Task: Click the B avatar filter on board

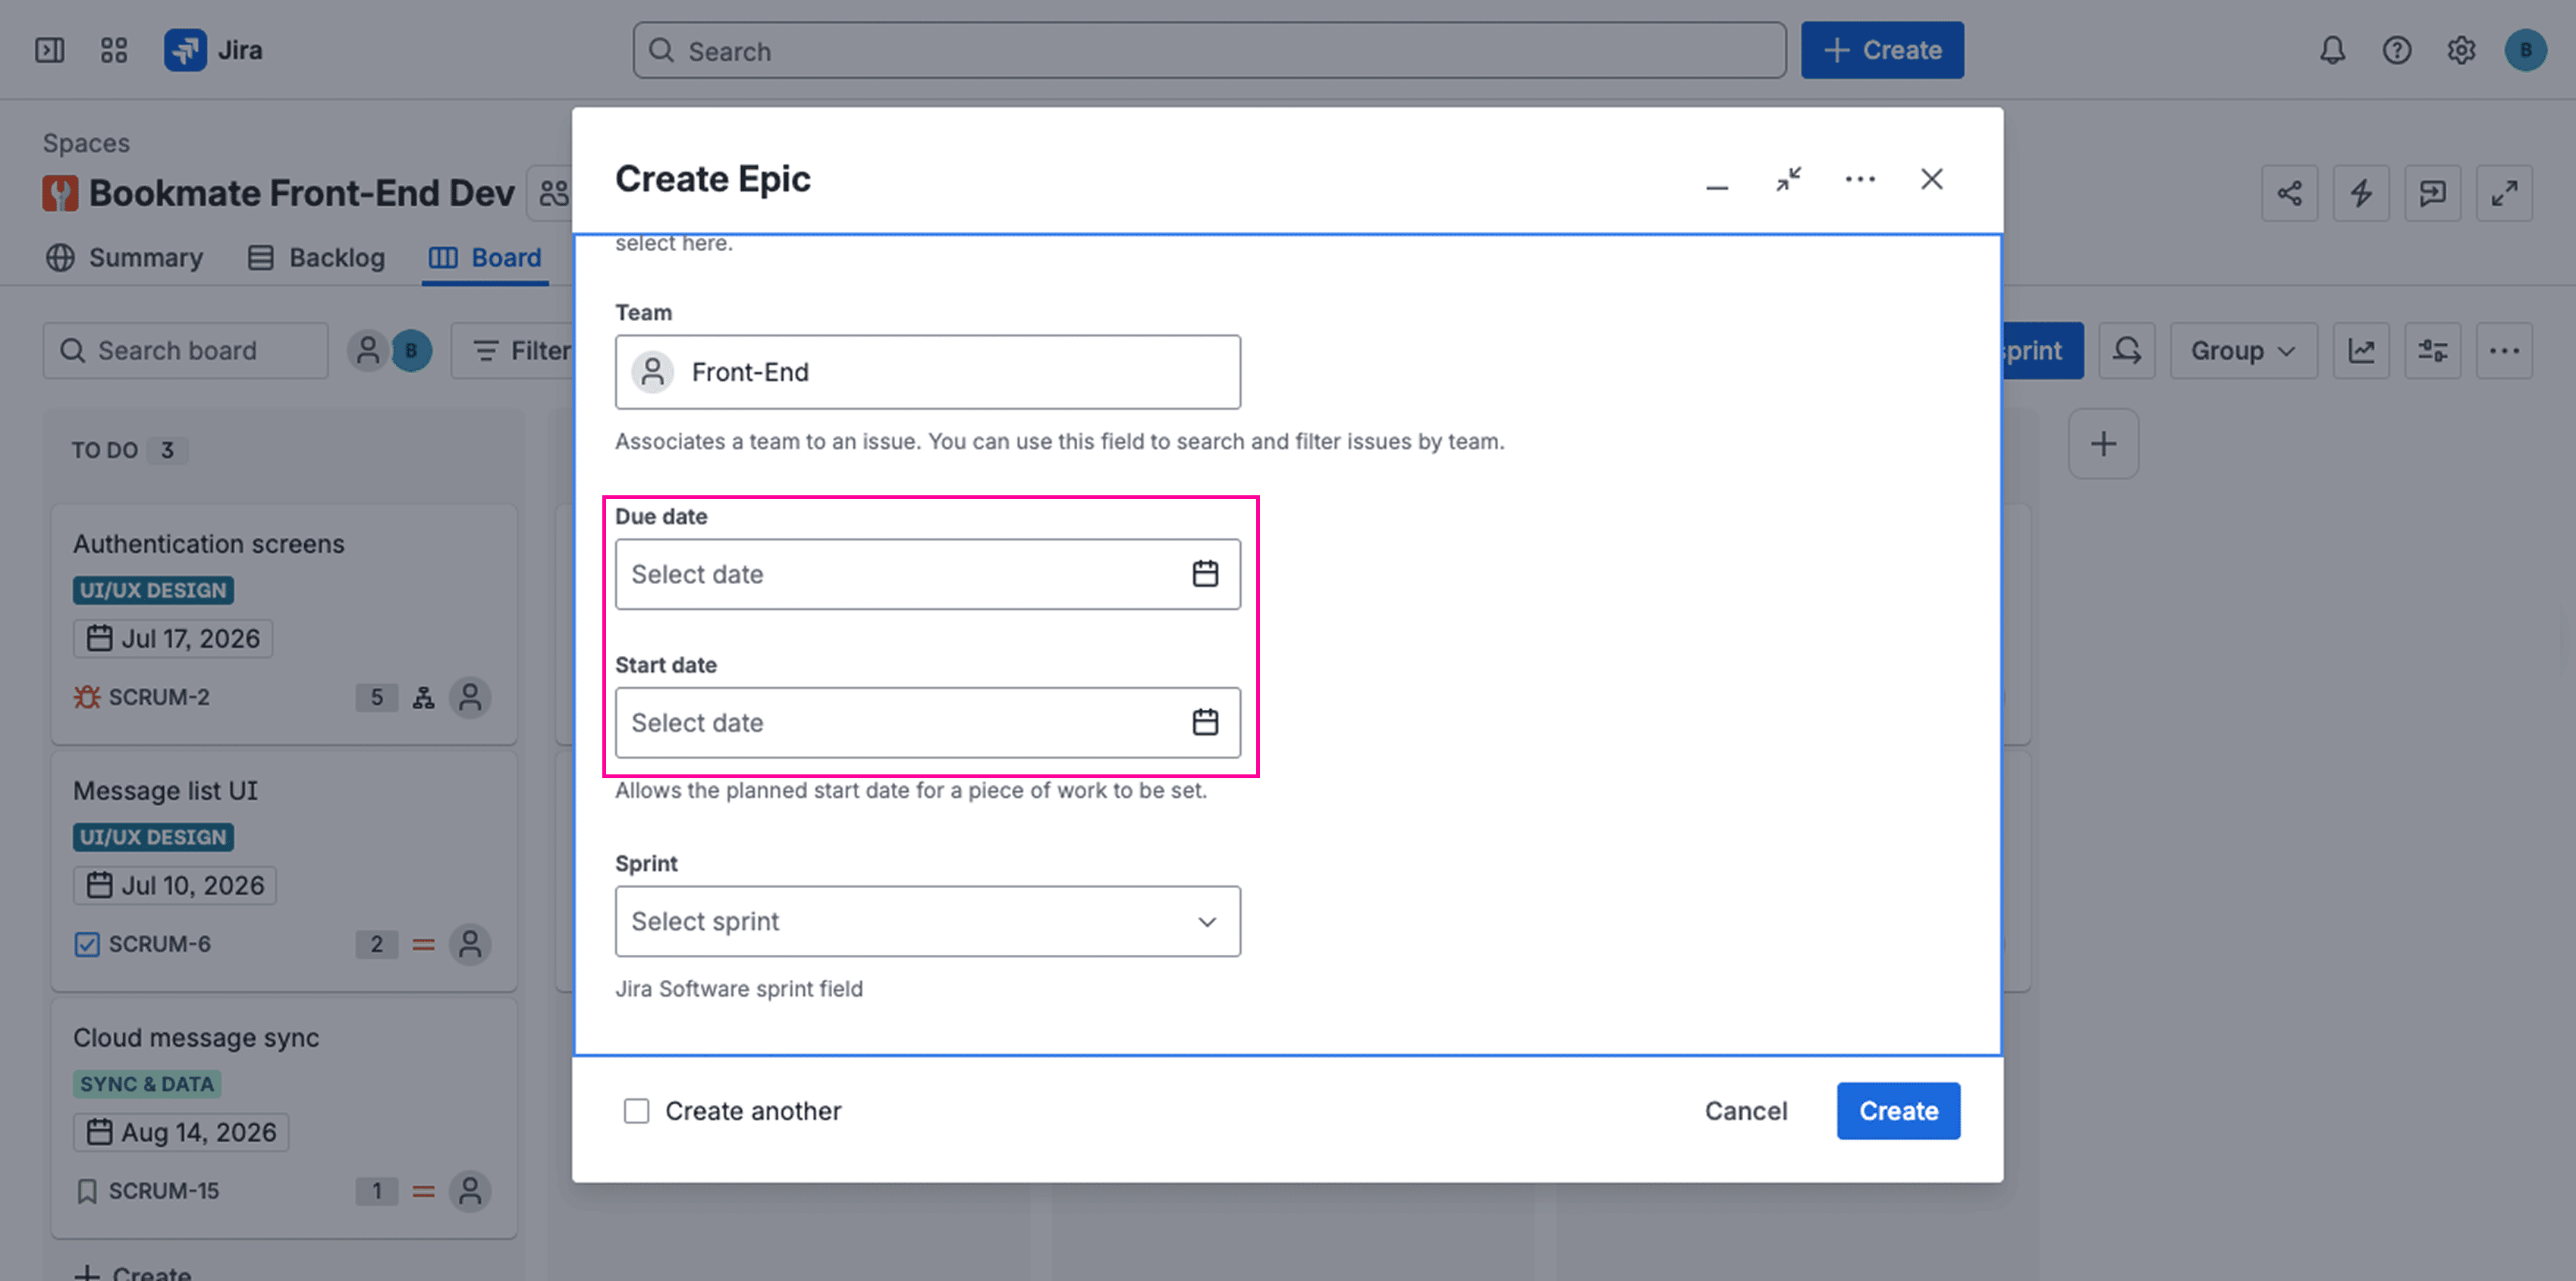Action: point(411,351)
